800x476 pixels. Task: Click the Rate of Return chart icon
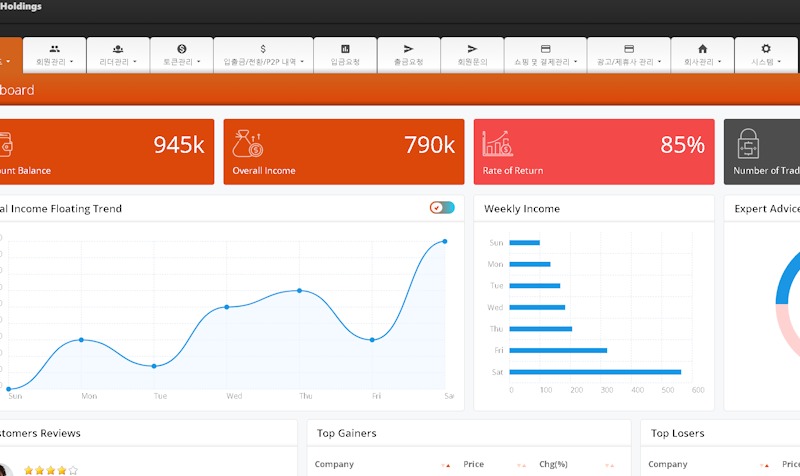[x=498, y=145]
